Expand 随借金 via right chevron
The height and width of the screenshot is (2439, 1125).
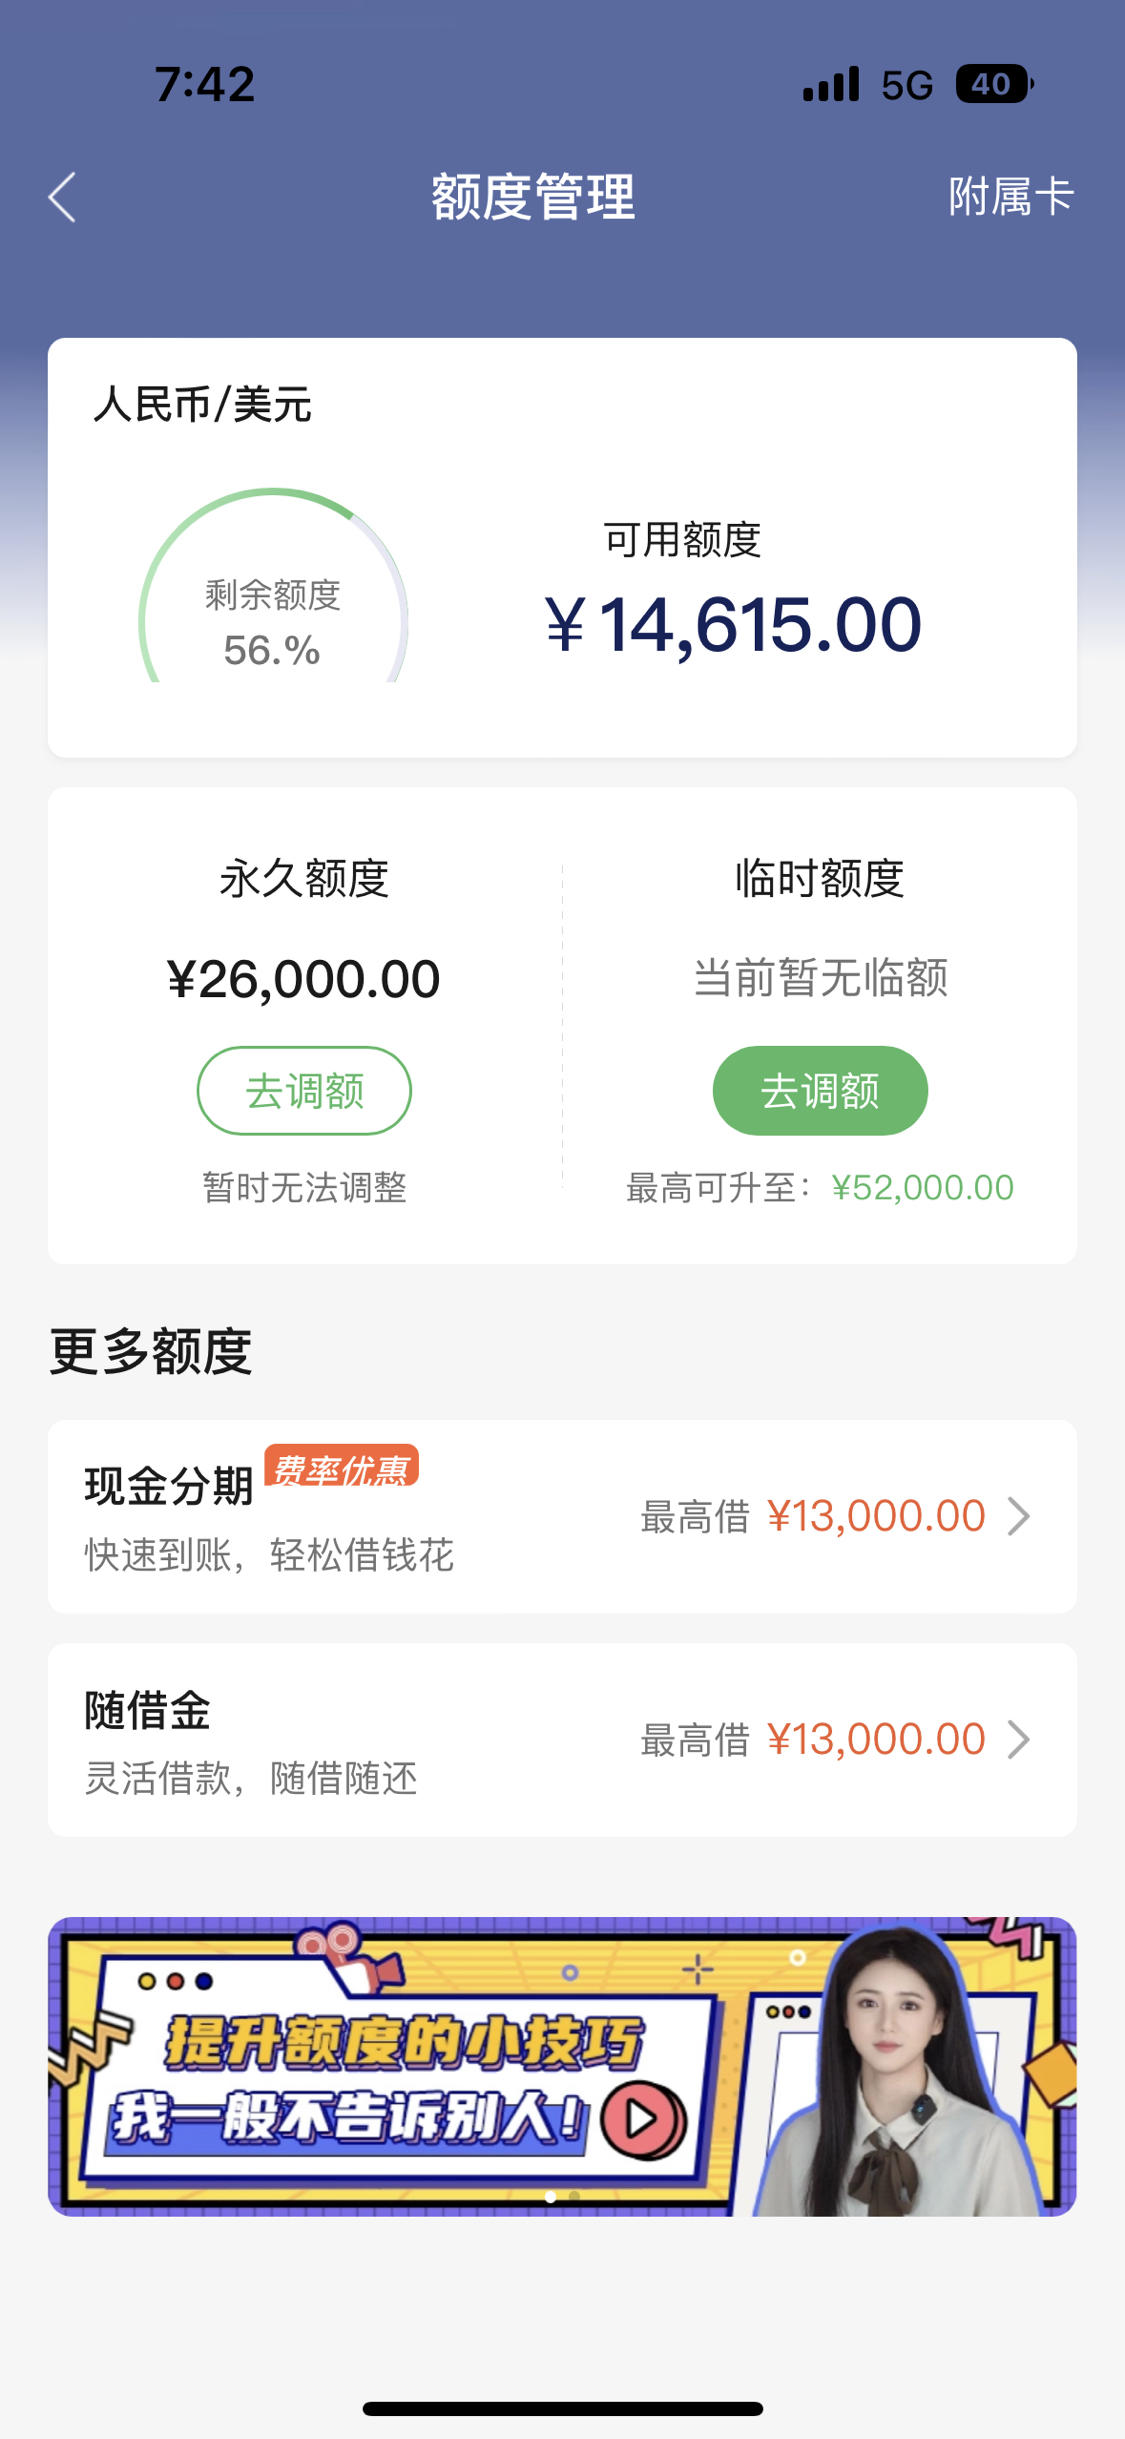coord(1019,1740)
